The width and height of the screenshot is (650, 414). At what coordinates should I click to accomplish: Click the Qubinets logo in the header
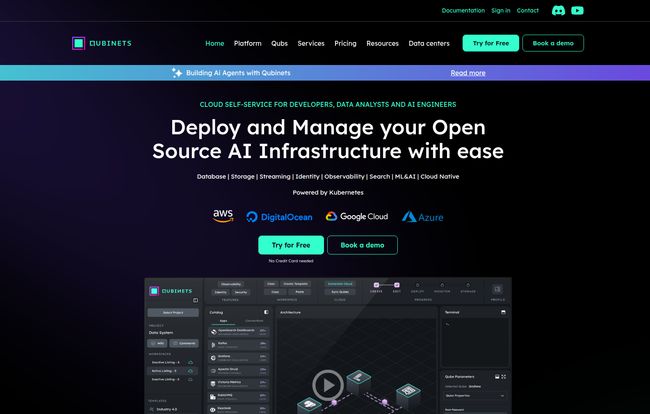tap(102, 43)
